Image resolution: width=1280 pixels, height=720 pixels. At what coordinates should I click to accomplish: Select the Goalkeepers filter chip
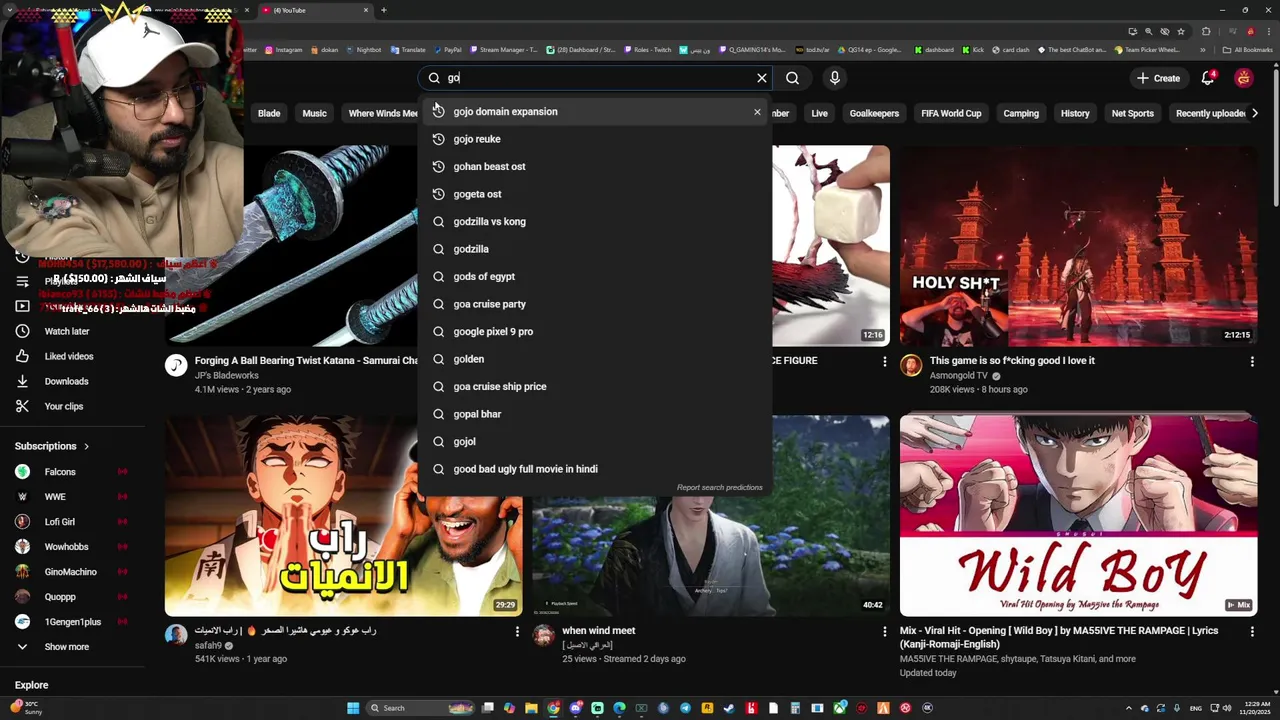[x=874, y=113]
